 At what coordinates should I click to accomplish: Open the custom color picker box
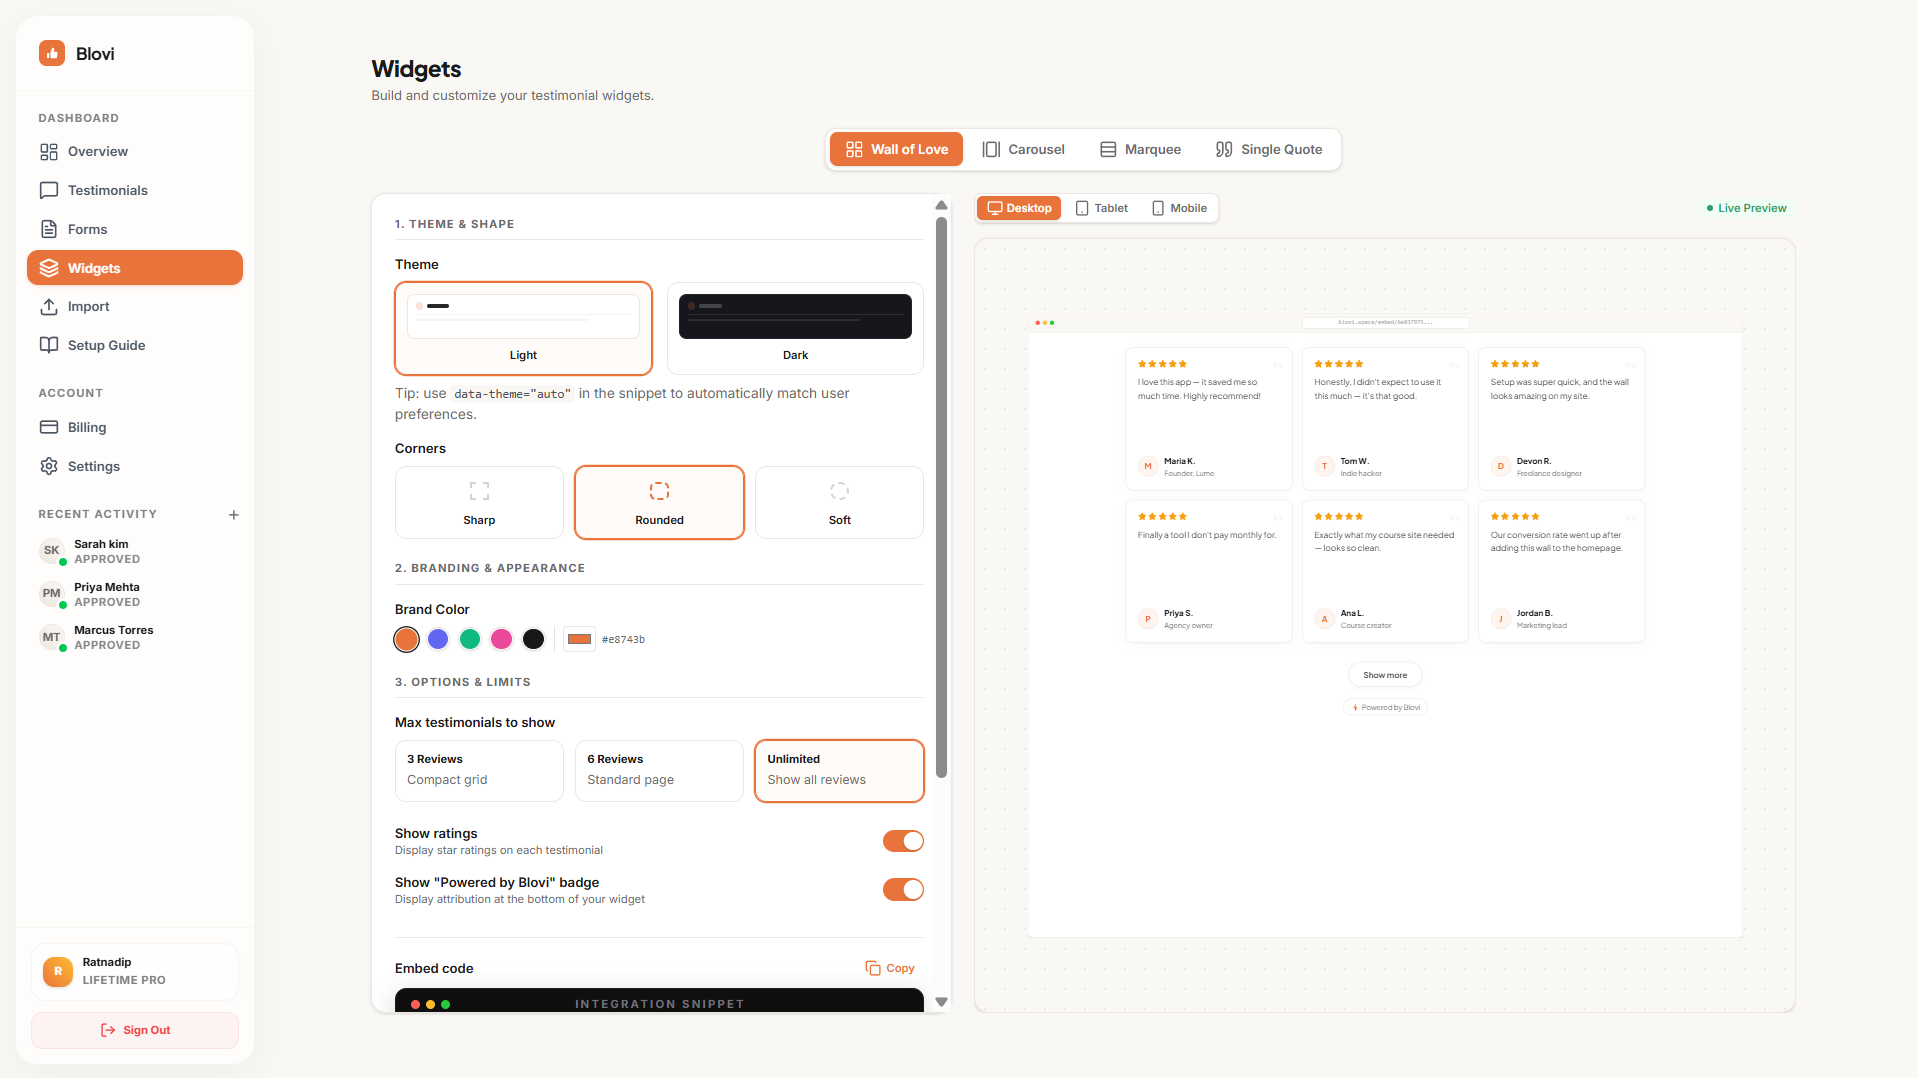579,639
